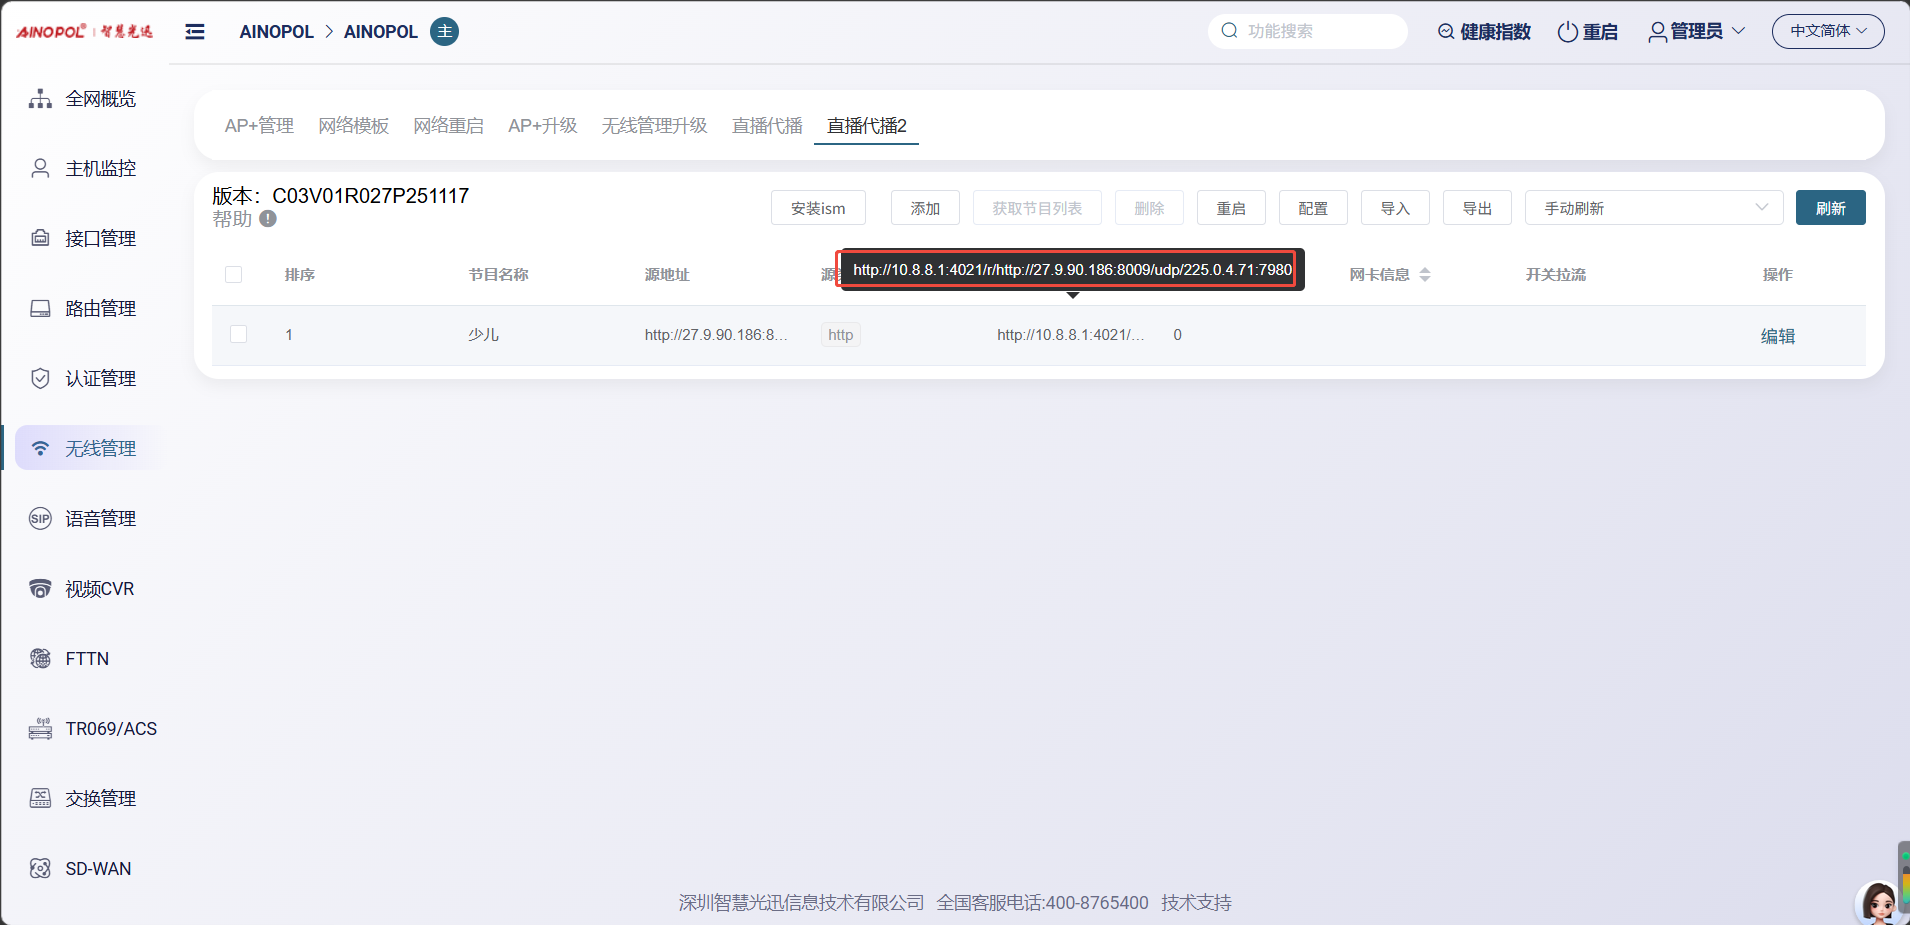Open 视频CVR camera icon in sidebar
Viewport: 1910px width, 925px height.
coord(40,589)
